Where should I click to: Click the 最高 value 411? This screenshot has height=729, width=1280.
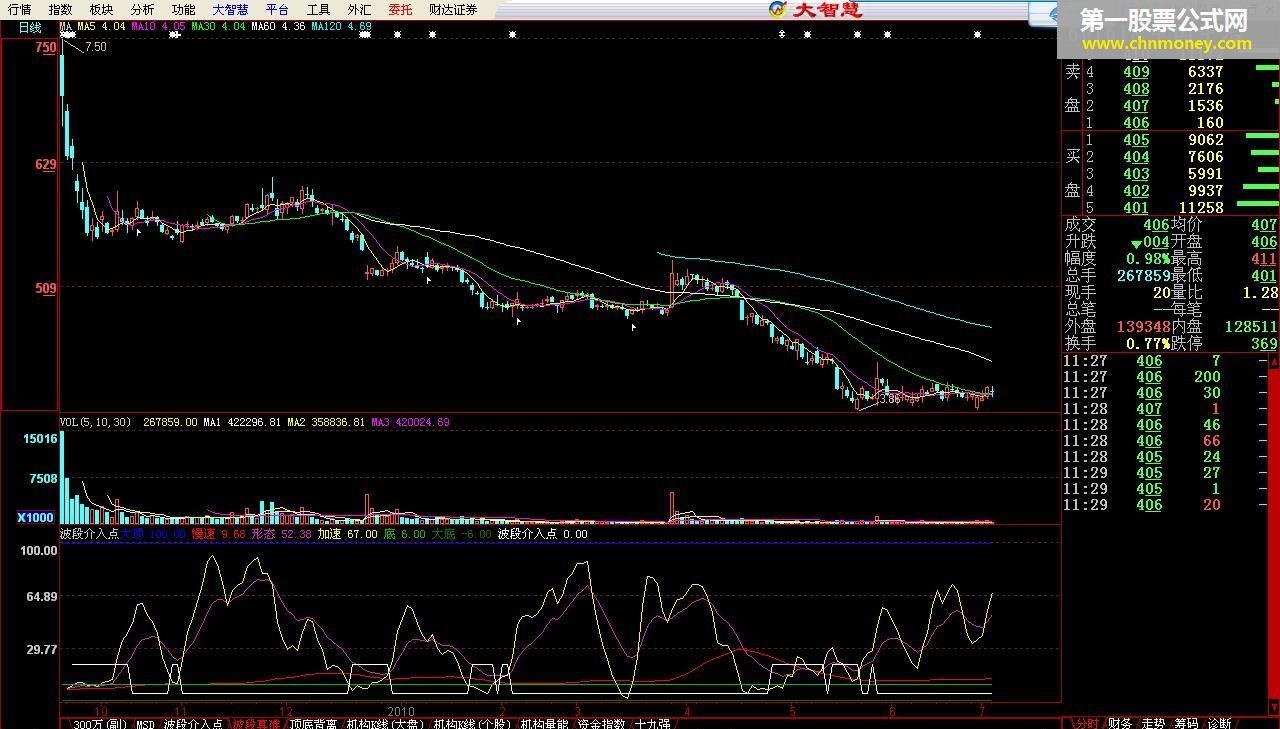click(x=1264, y=258)
